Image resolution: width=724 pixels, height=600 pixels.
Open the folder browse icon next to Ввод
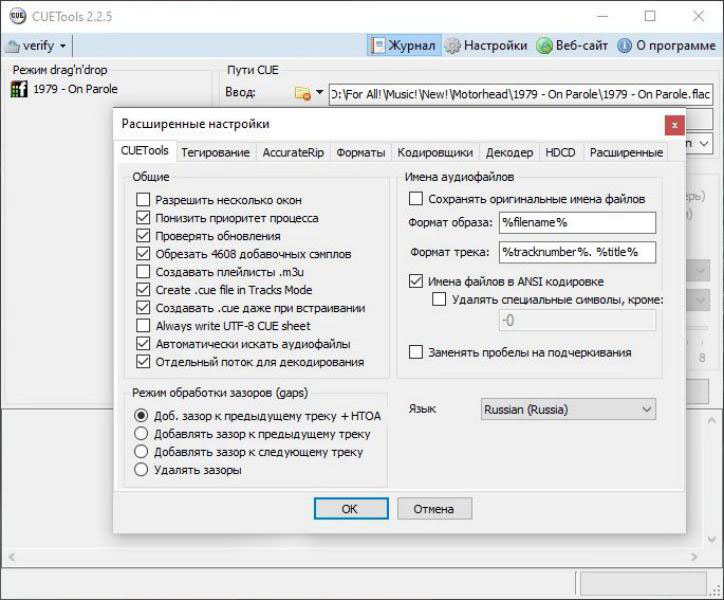click(x=302, y=93)
